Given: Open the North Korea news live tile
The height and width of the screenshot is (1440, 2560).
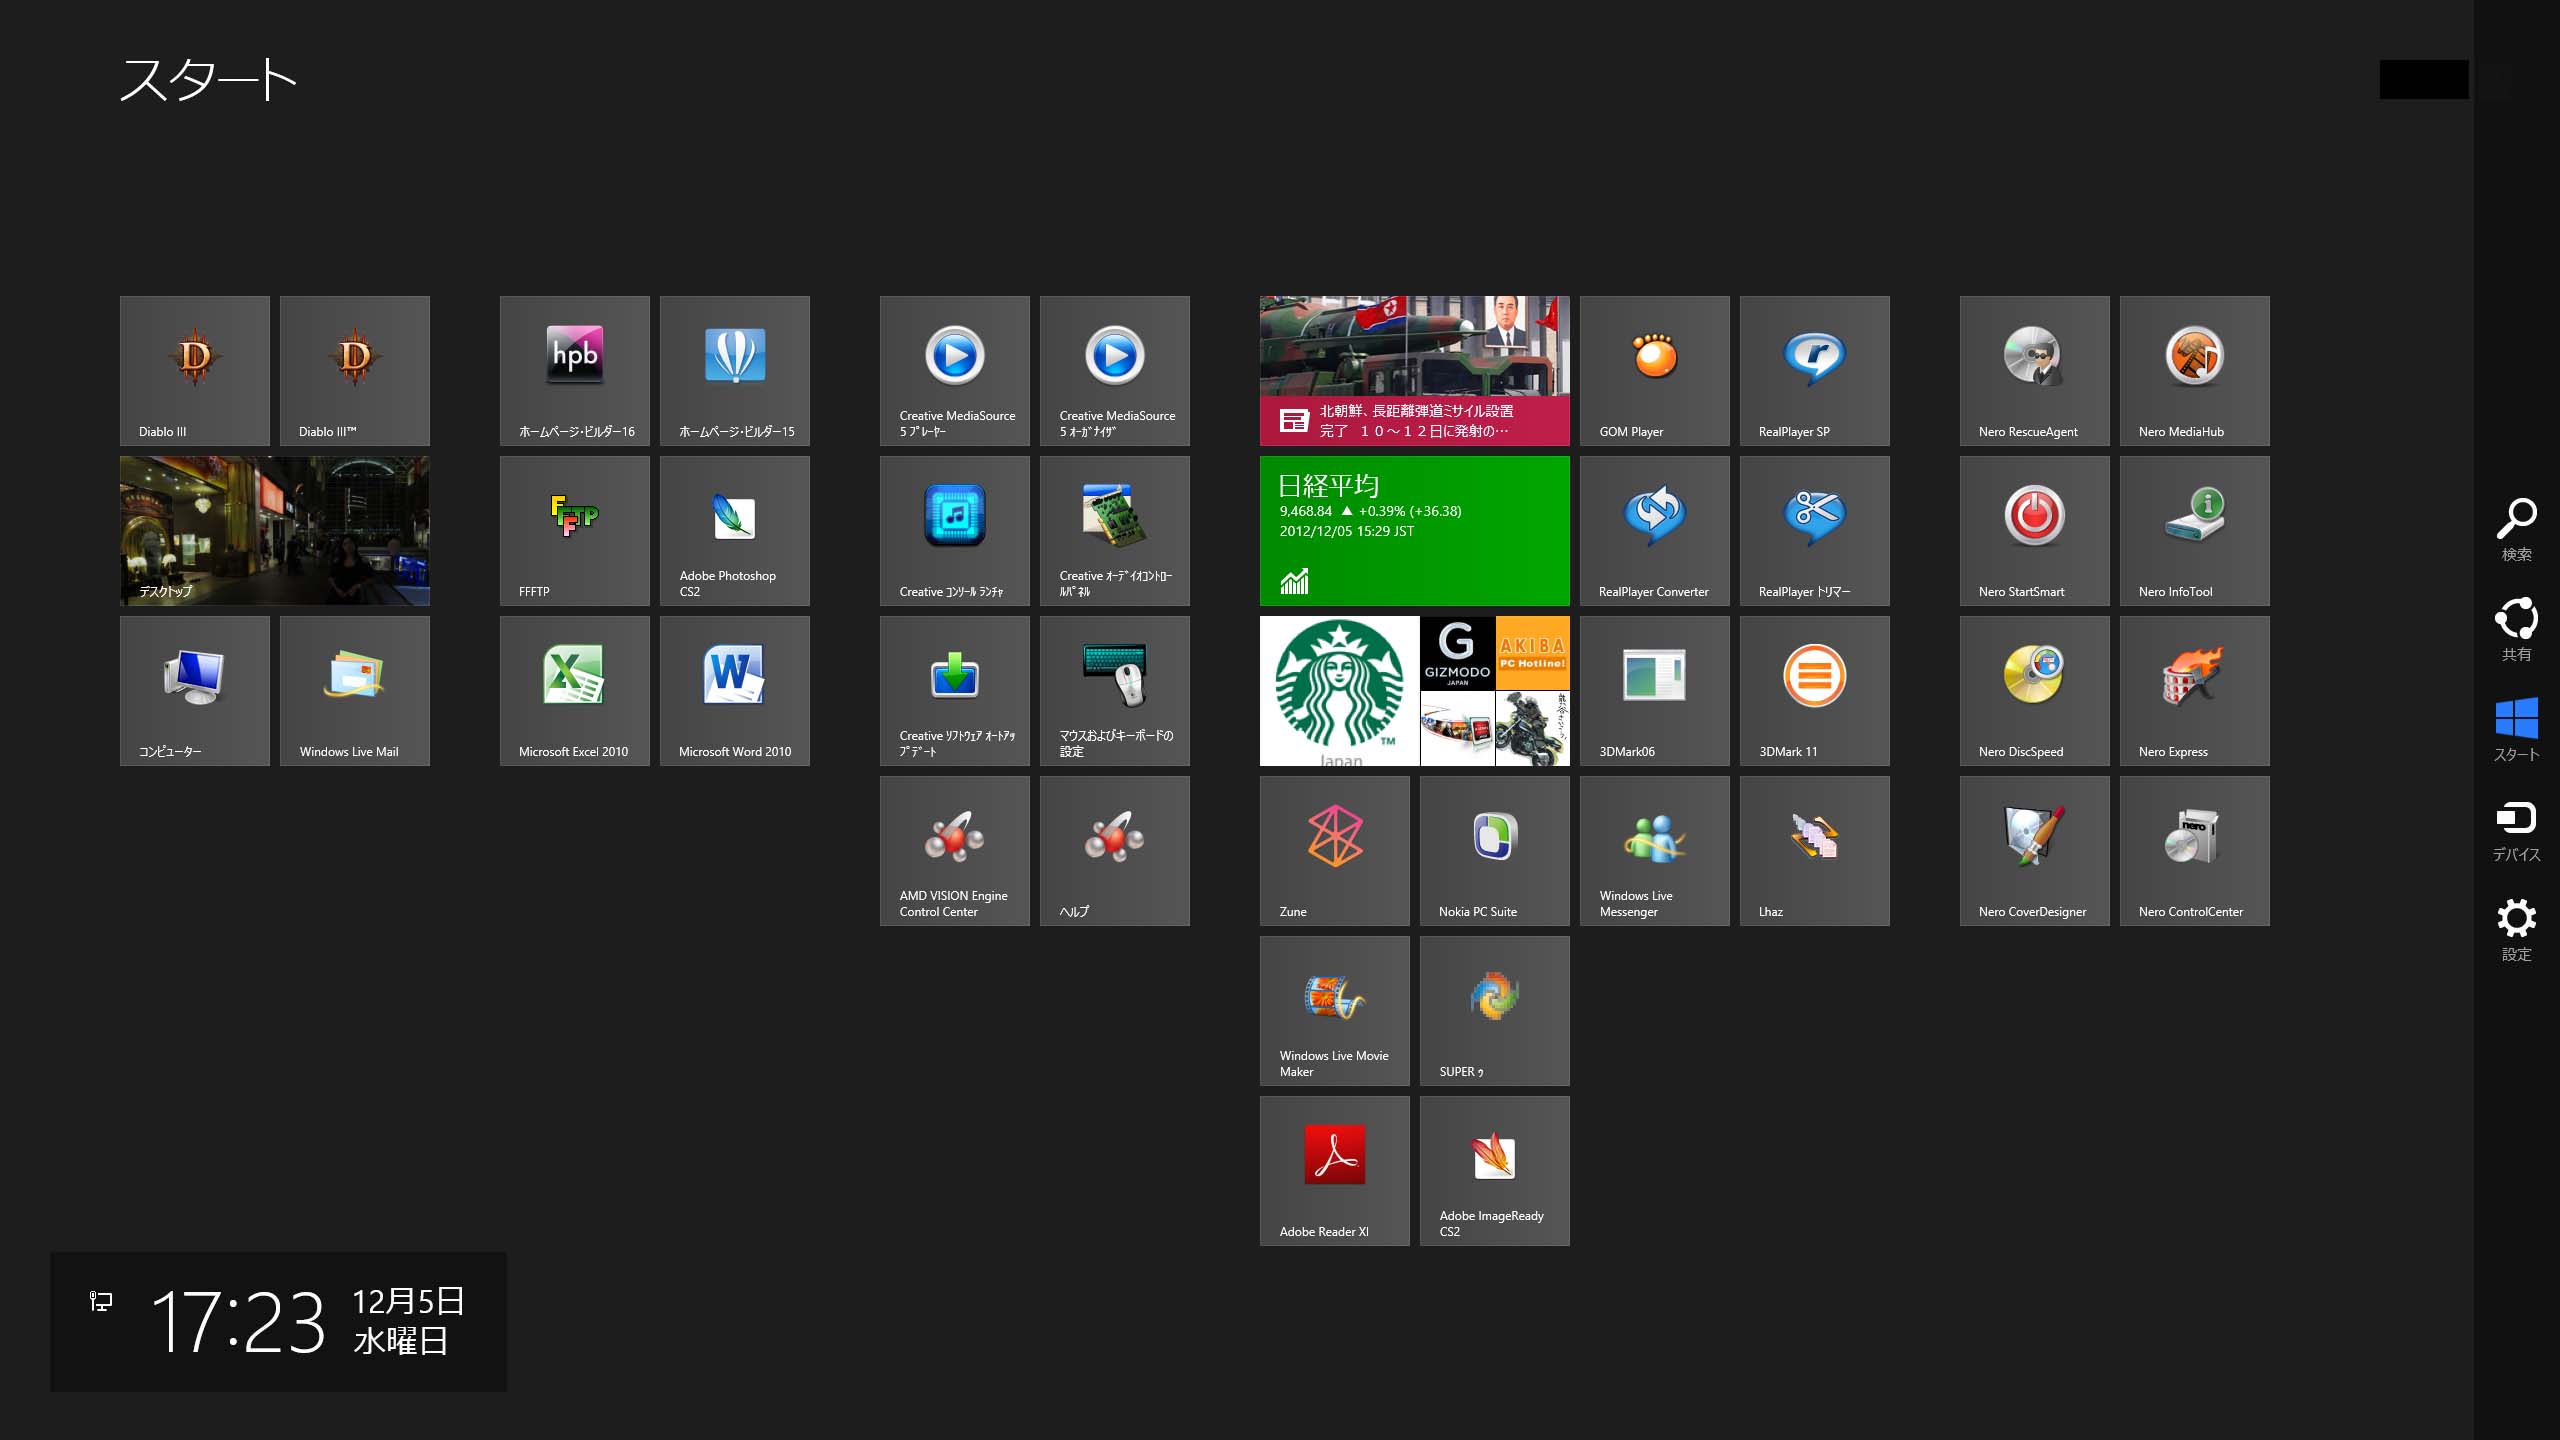Looking at the screenshot, I should pos(1415,371).
